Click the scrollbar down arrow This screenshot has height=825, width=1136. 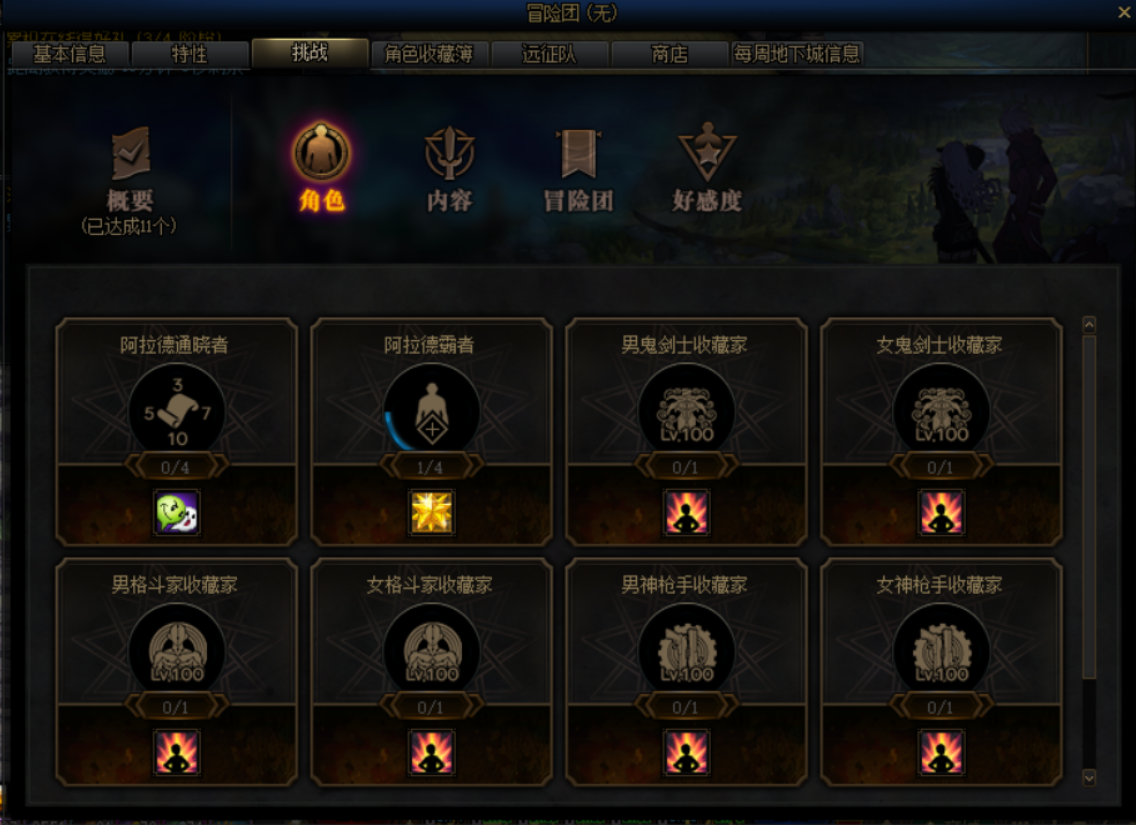(x=1089, y=778)
